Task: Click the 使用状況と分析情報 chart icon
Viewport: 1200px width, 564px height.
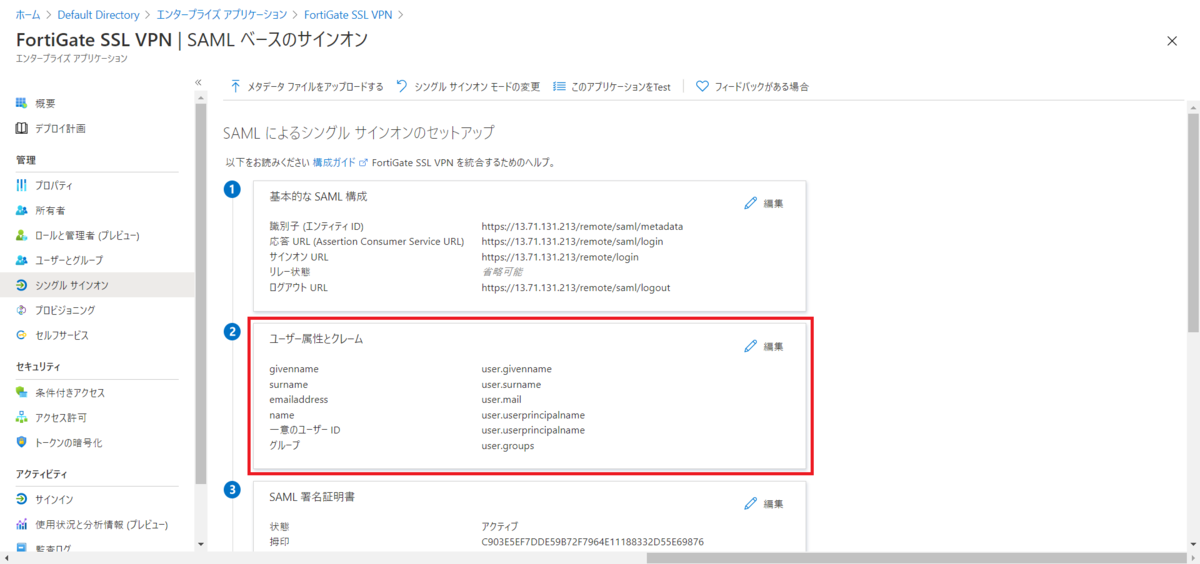Action: [22, 524]
